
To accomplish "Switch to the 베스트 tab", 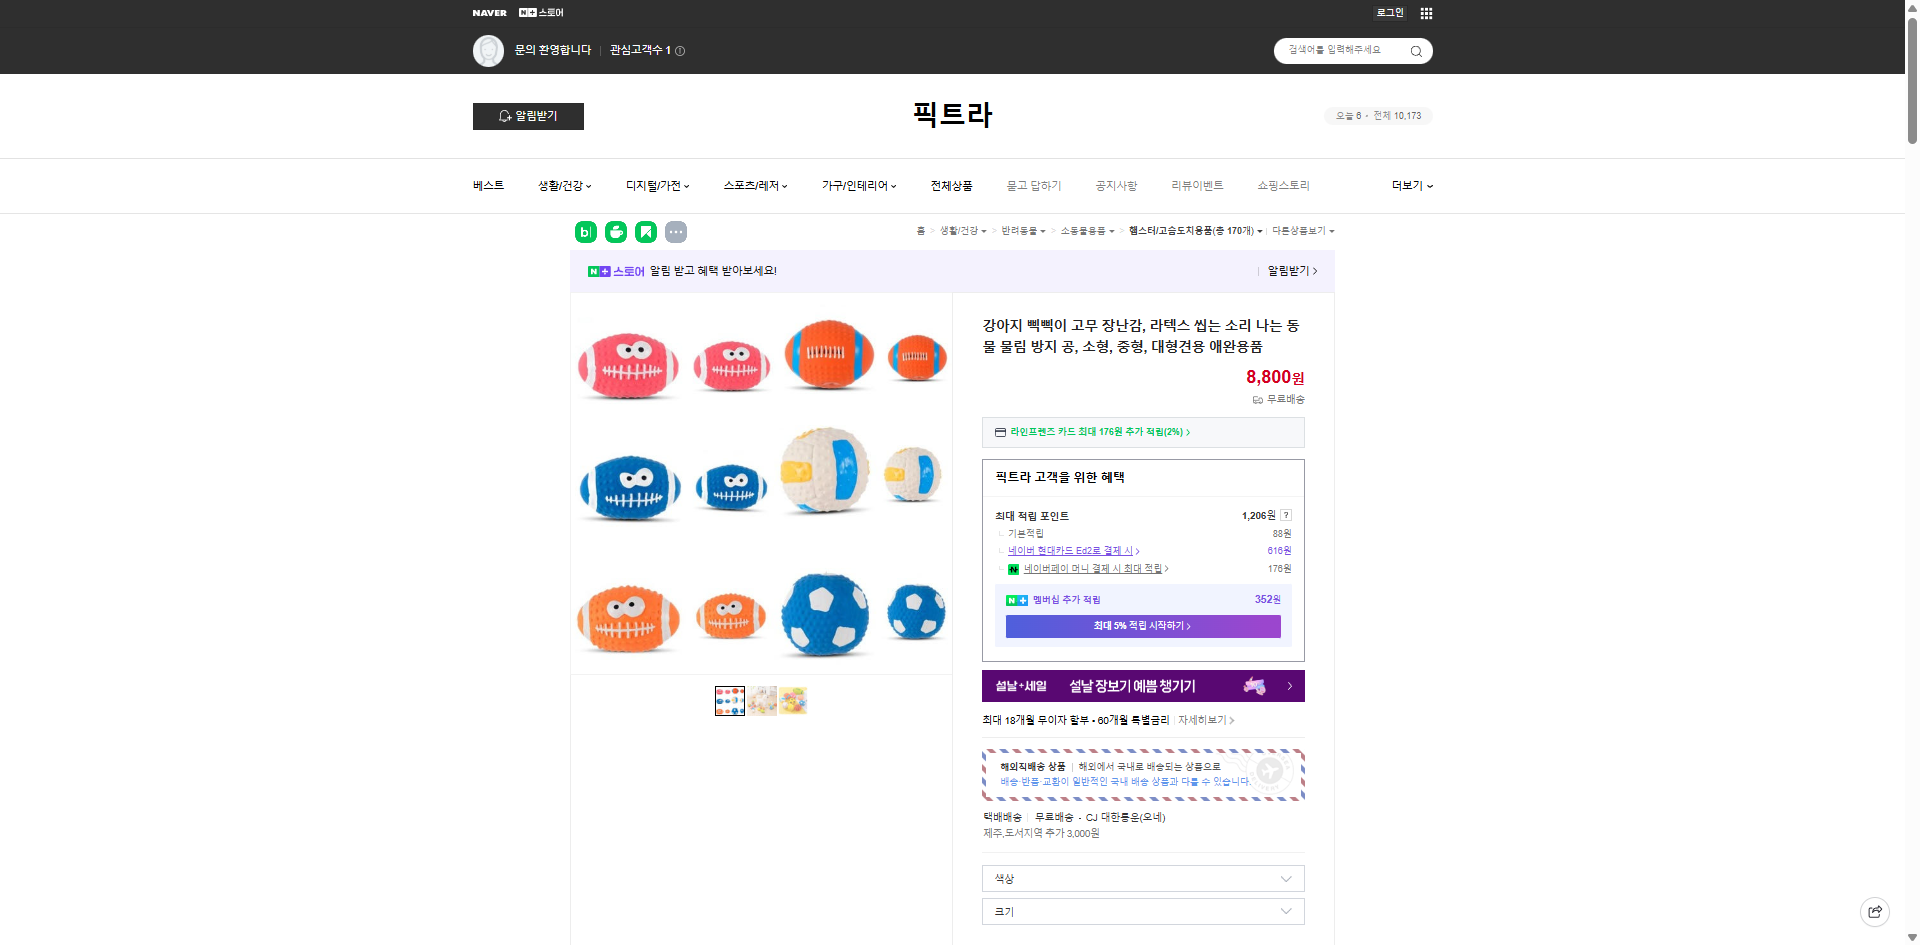I will click(x=487, y=186).
